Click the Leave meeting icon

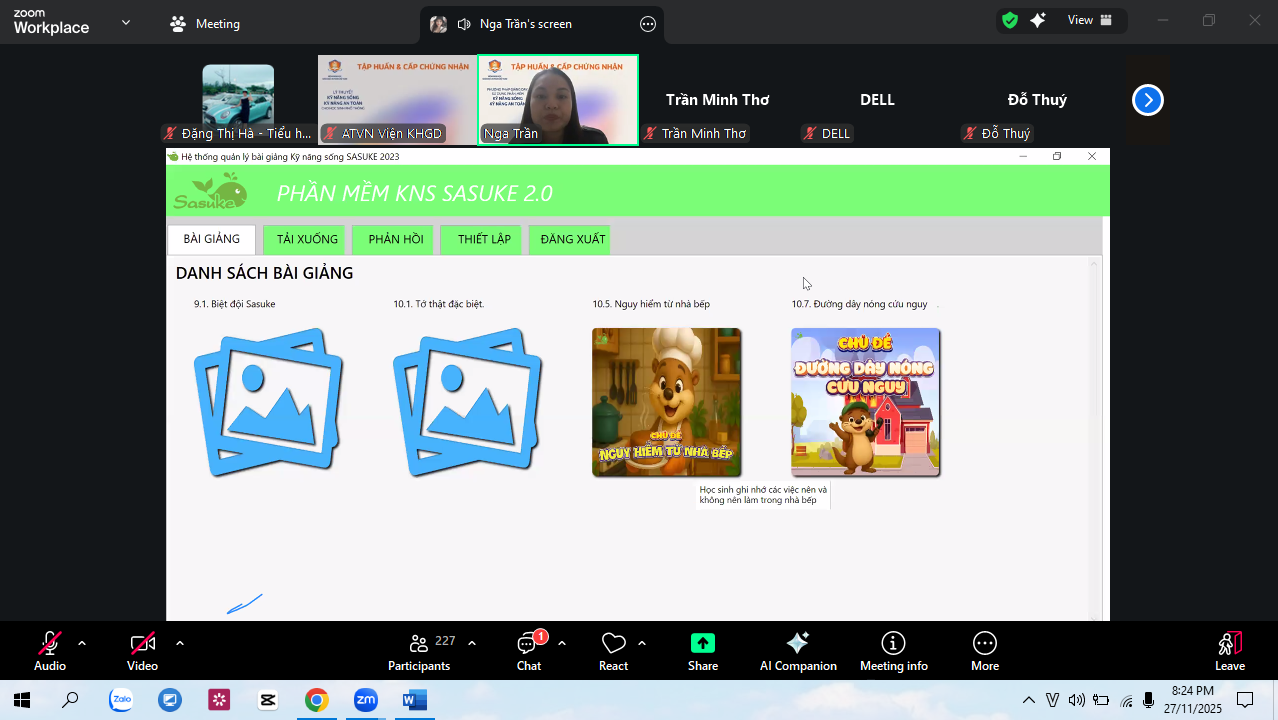1229,643
